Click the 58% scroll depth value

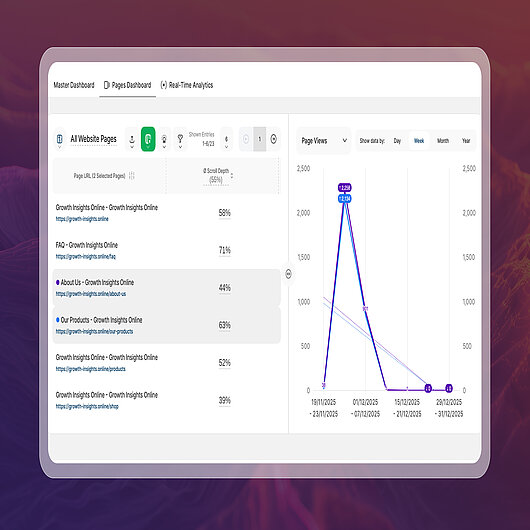tap(224, 213)
